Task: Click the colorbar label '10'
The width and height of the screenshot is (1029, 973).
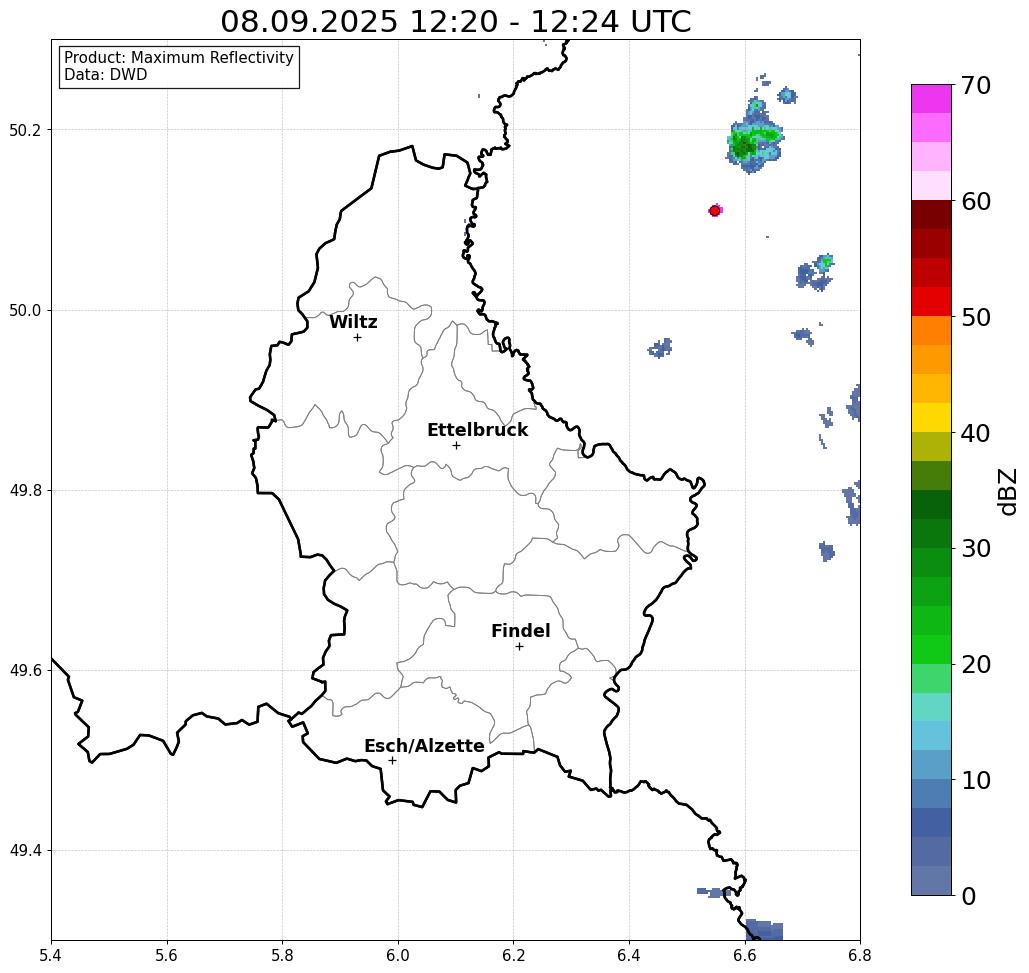Action: coord(976,780)
